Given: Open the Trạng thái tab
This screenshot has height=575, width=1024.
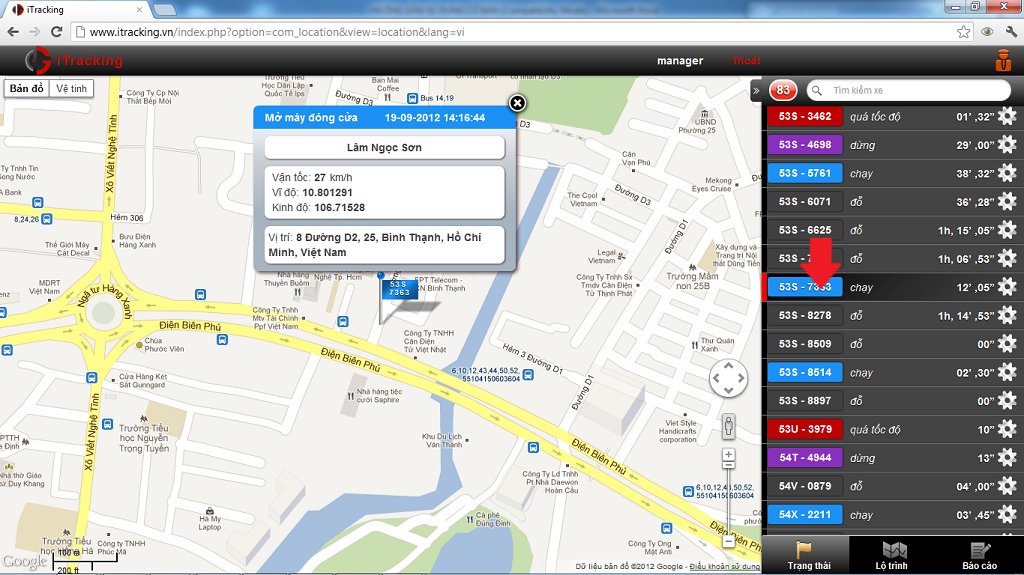Looking at the screenshot, I should [808, 556].
